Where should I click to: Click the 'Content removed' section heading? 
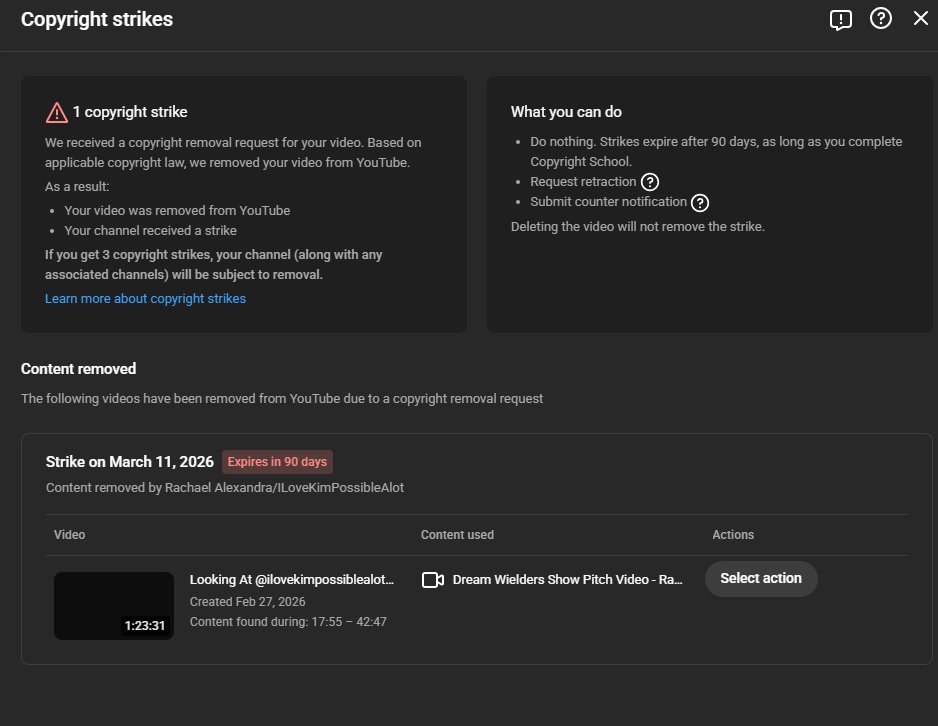pos(78,369)
